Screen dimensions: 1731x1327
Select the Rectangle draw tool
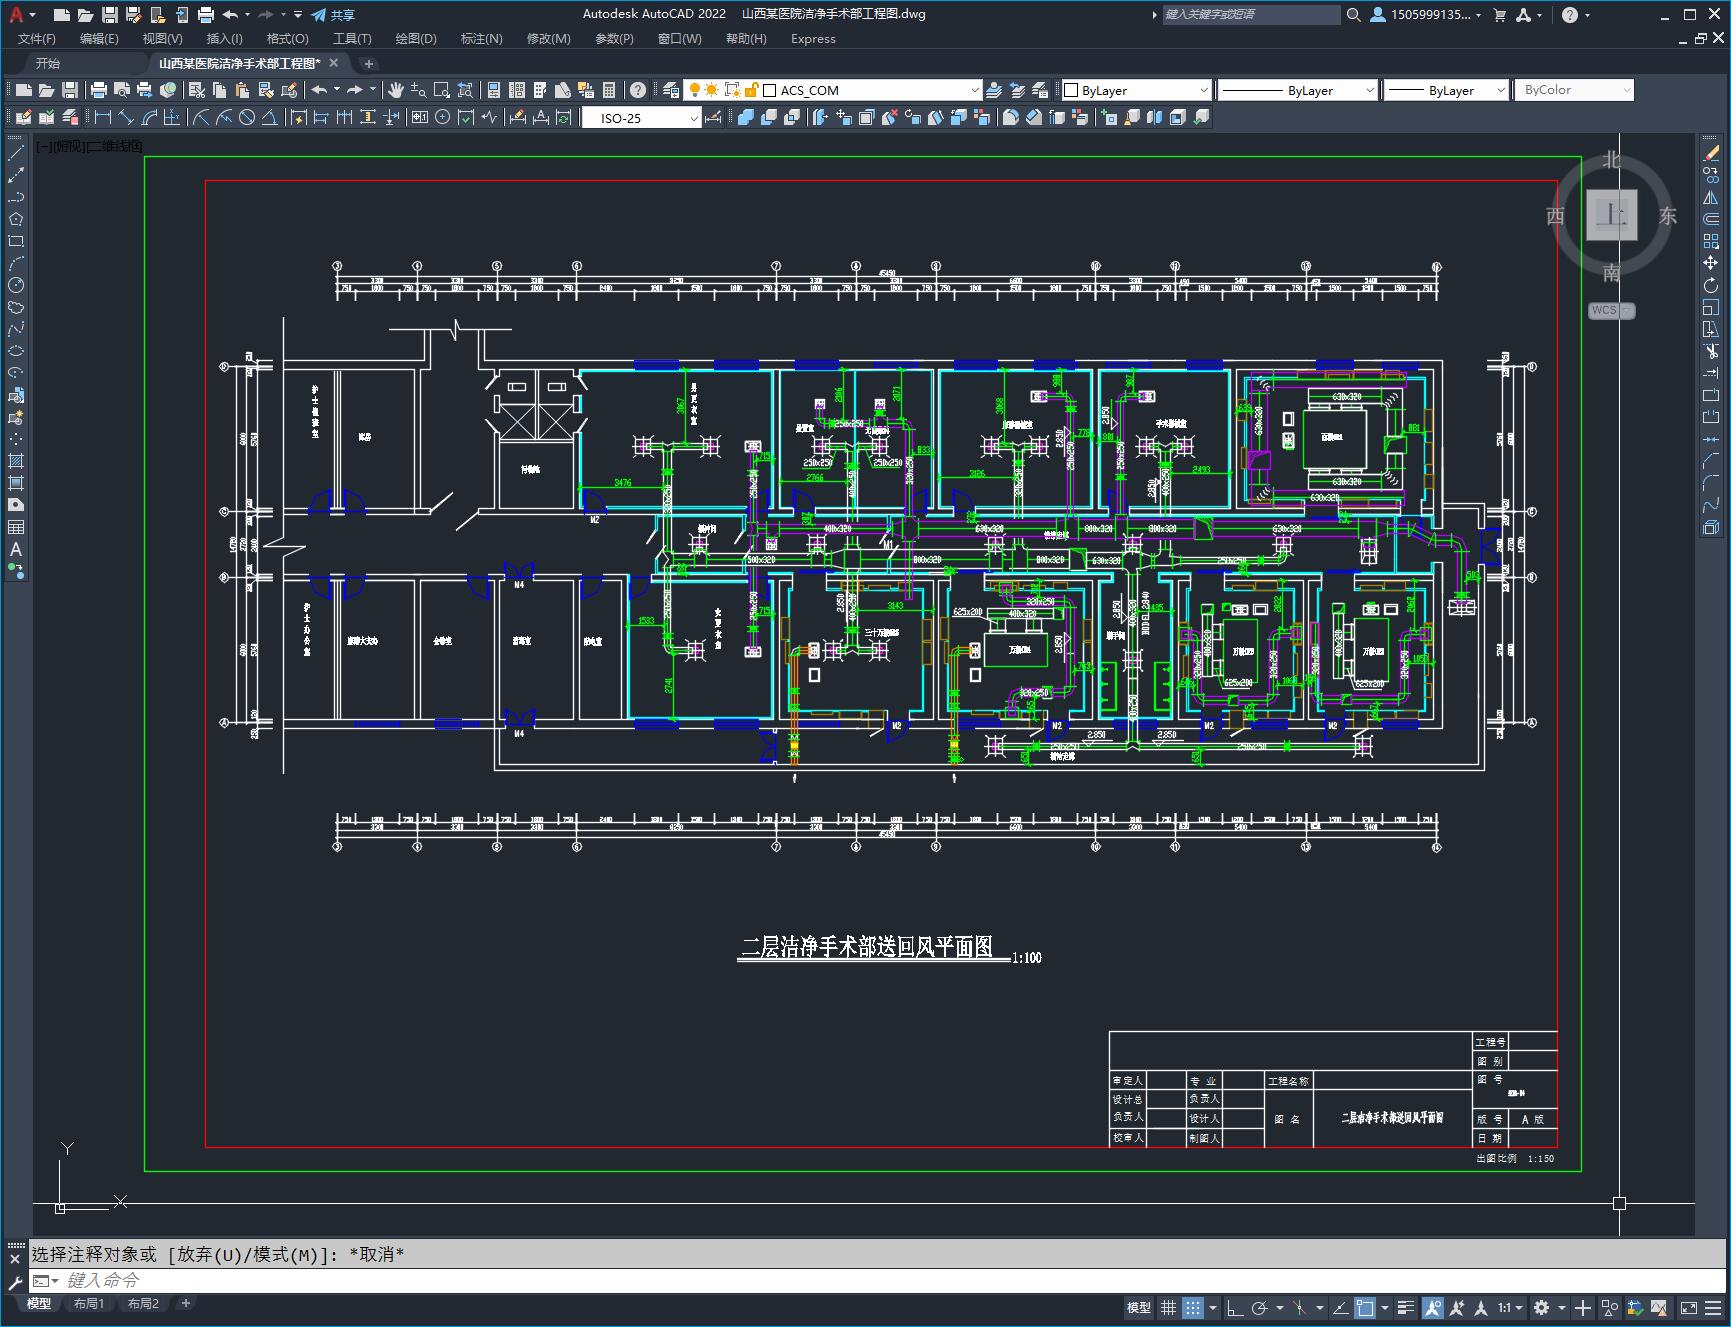pyautogui.click(x=15, y=242)
